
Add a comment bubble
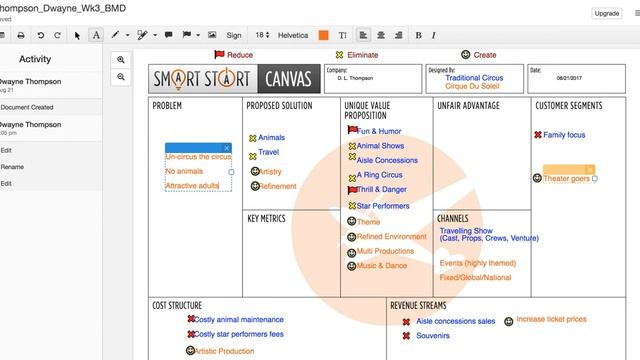click(168, 35)
